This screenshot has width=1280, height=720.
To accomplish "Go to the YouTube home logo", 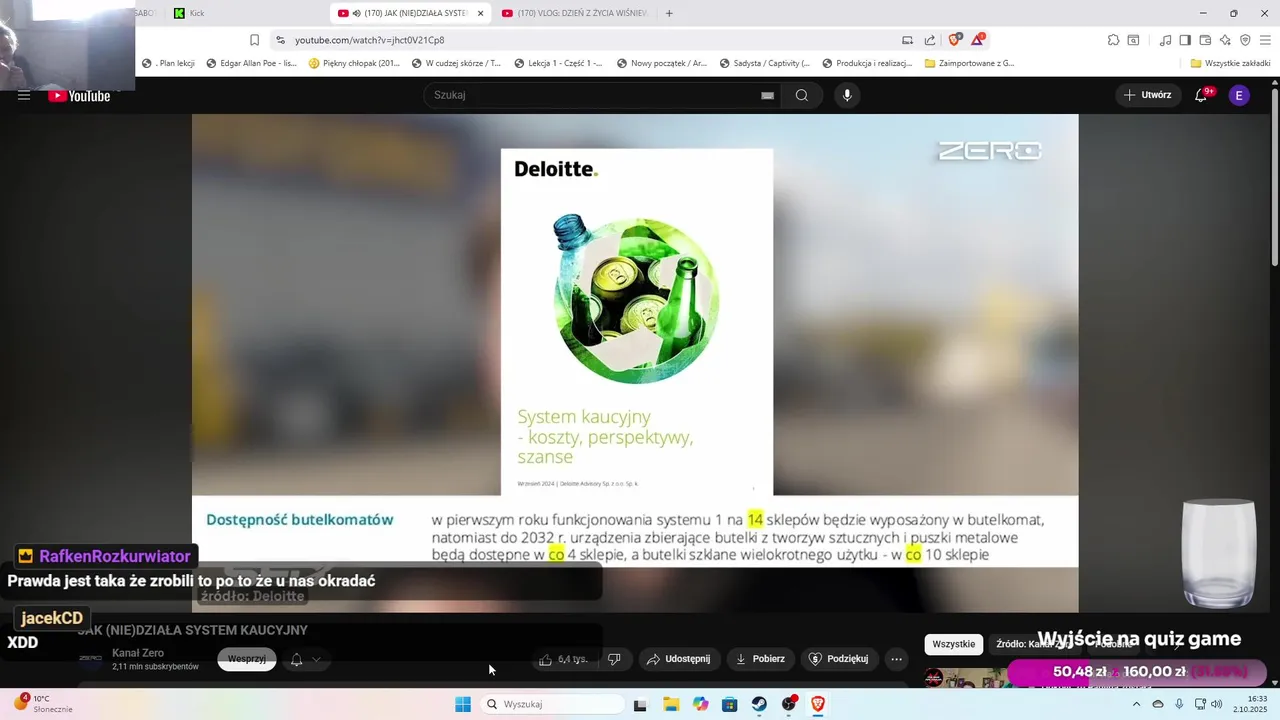I will pyautogui.click(x=79, y=95).
